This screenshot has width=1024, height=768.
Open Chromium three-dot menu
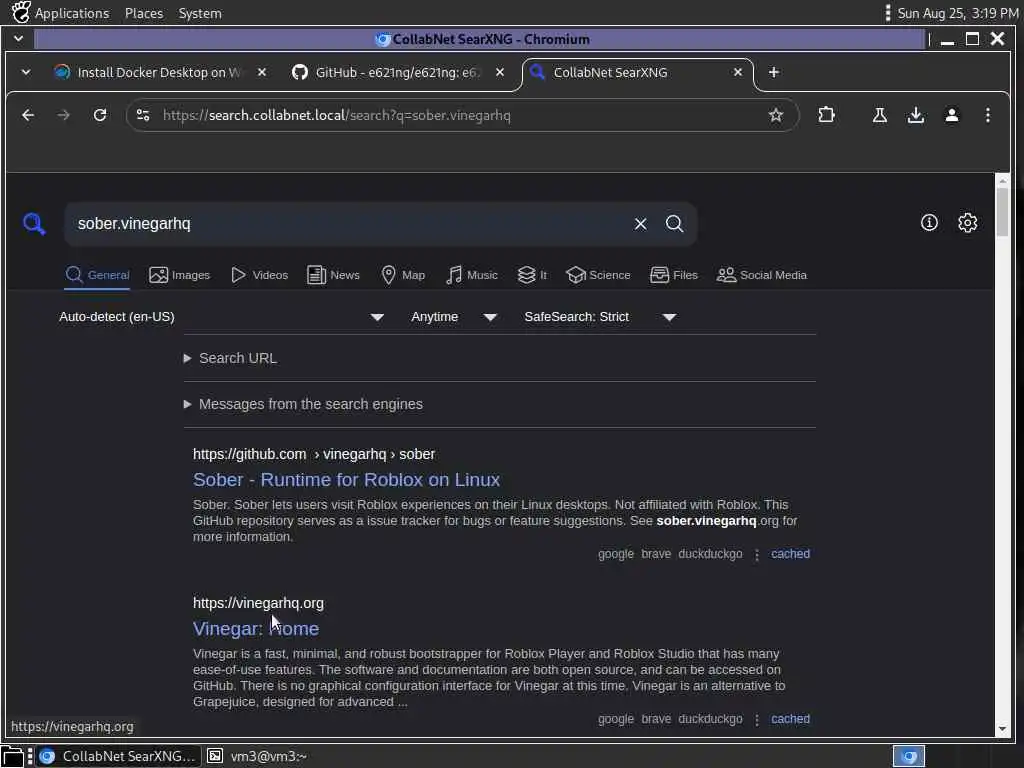pos(987,116)
